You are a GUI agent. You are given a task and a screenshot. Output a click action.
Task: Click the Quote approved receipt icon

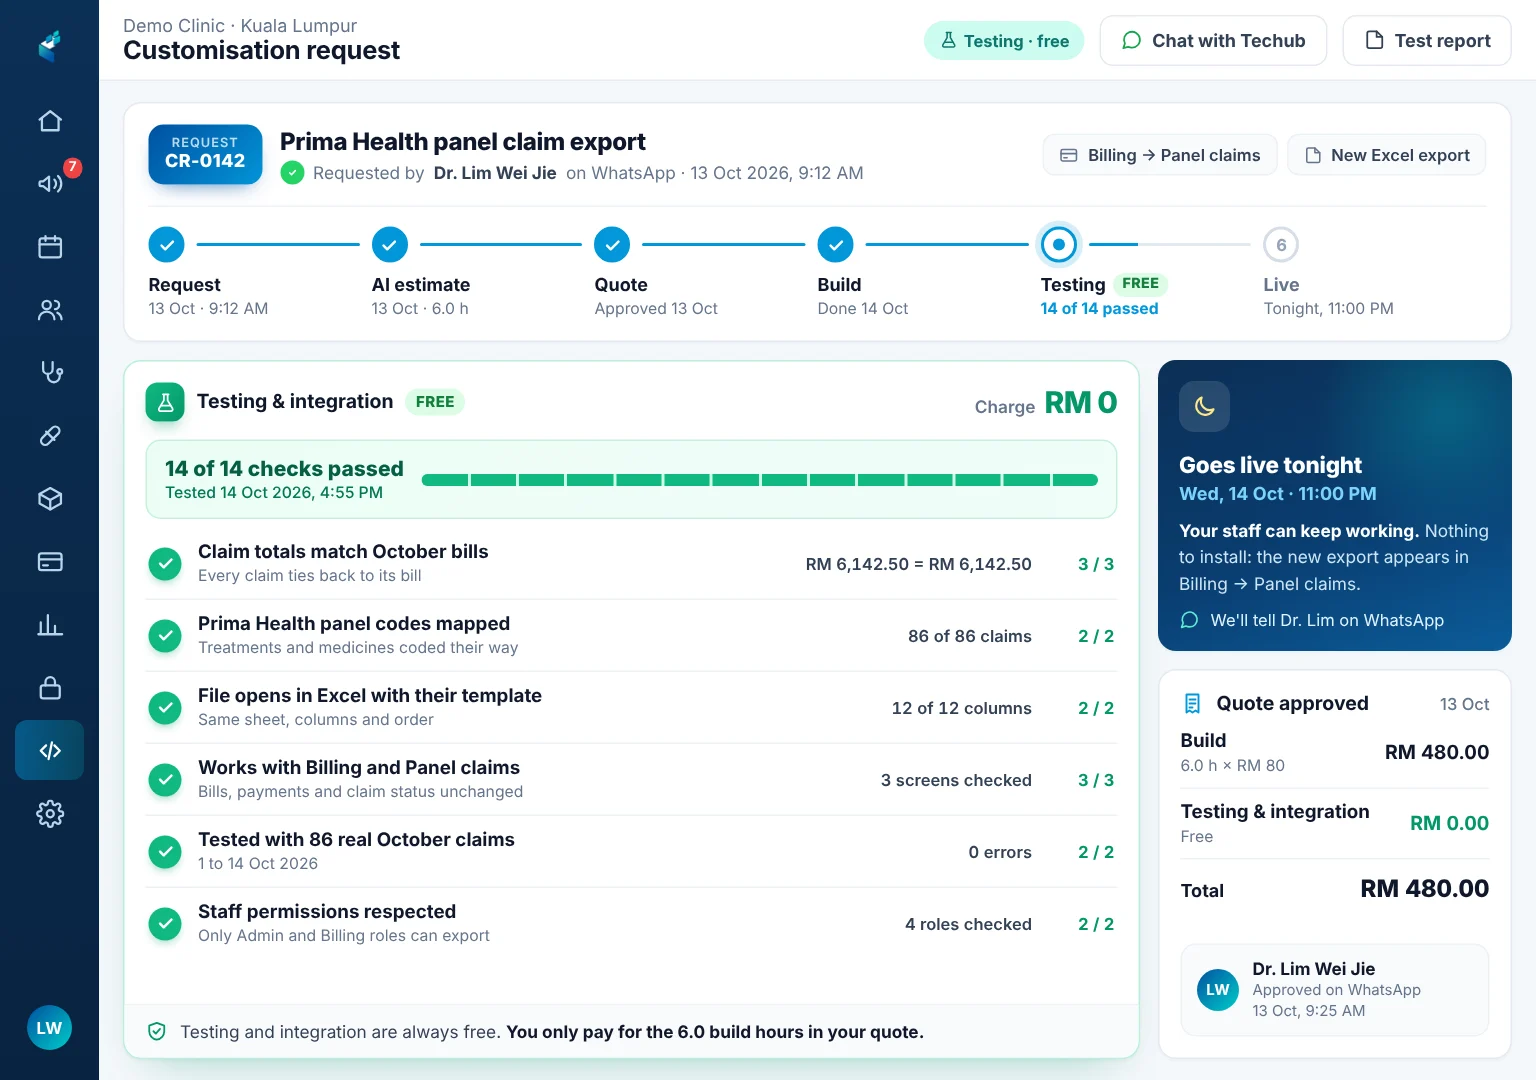click(1192, 703)
